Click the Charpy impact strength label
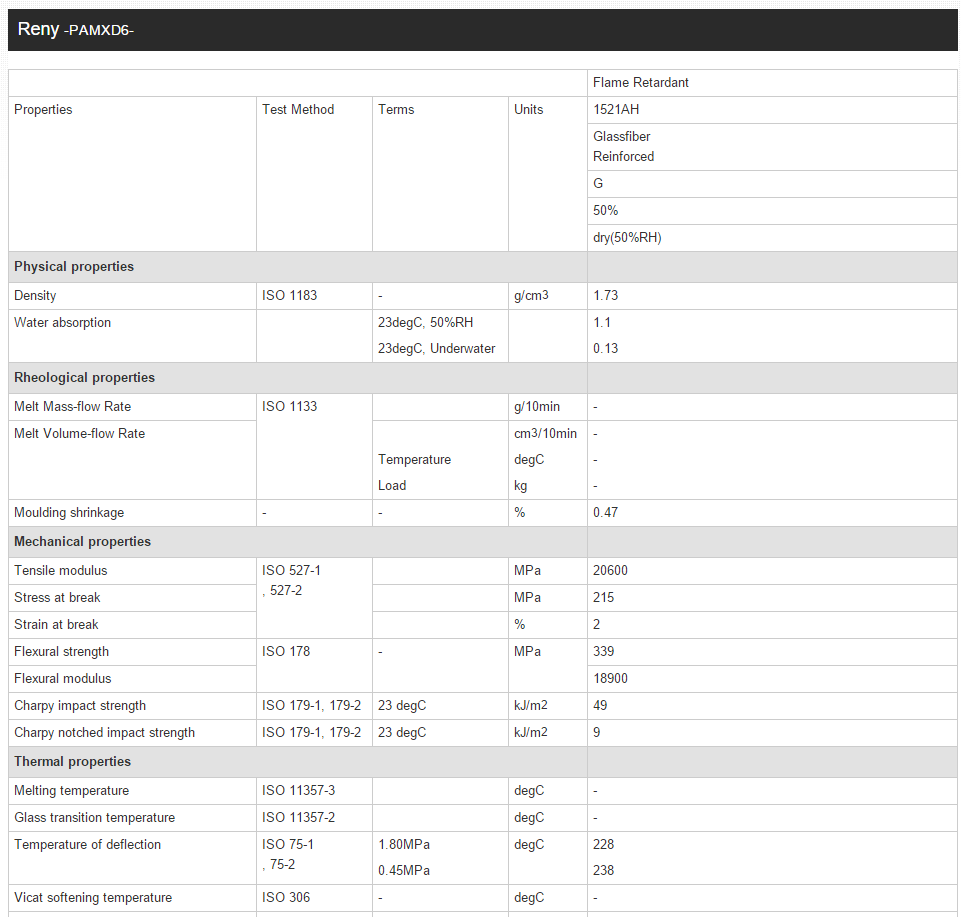Viewport: 961px width, 917px height. [x=80, y=706]
